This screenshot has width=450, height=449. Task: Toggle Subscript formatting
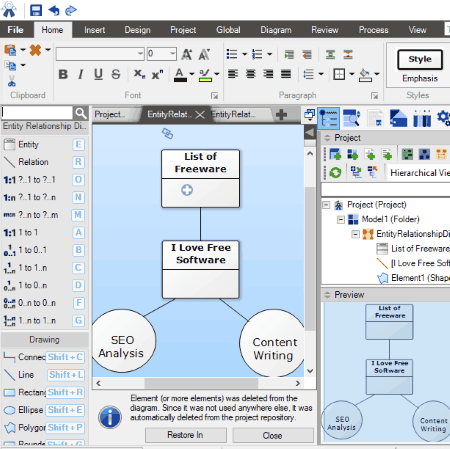139,74
